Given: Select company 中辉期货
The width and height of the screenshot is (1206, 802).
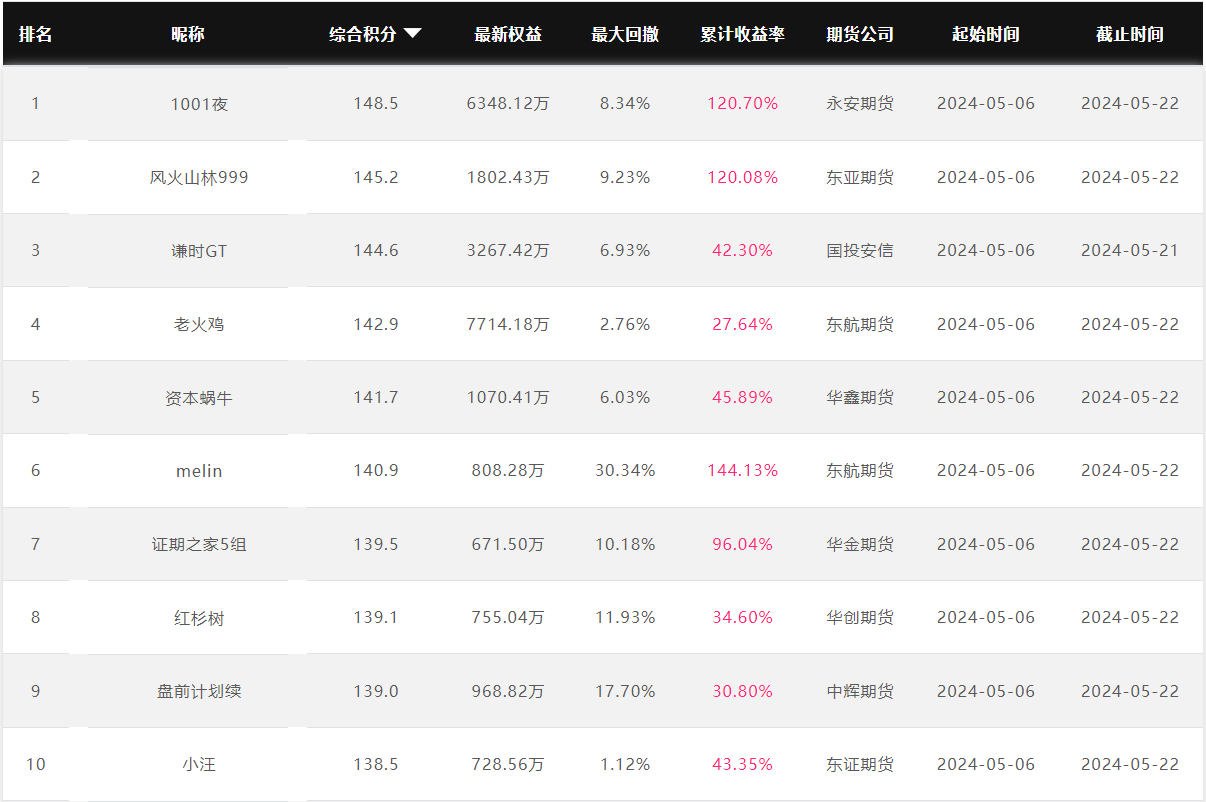Looking at the screenshot, I should 860,691.
